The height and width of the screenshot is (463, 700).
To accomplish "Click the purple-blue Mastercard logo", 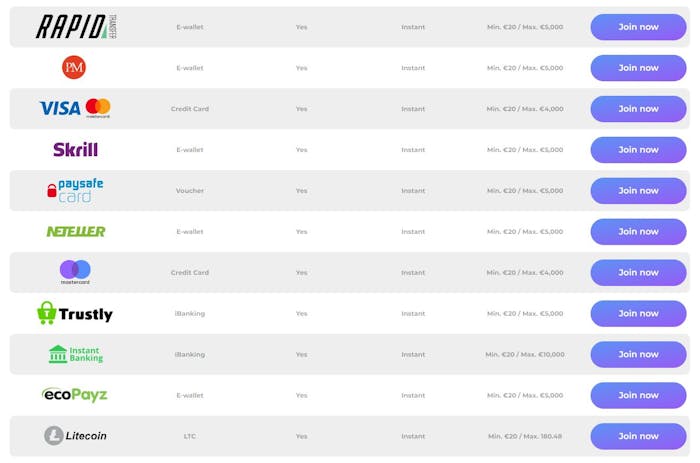I will click(75, 272).
